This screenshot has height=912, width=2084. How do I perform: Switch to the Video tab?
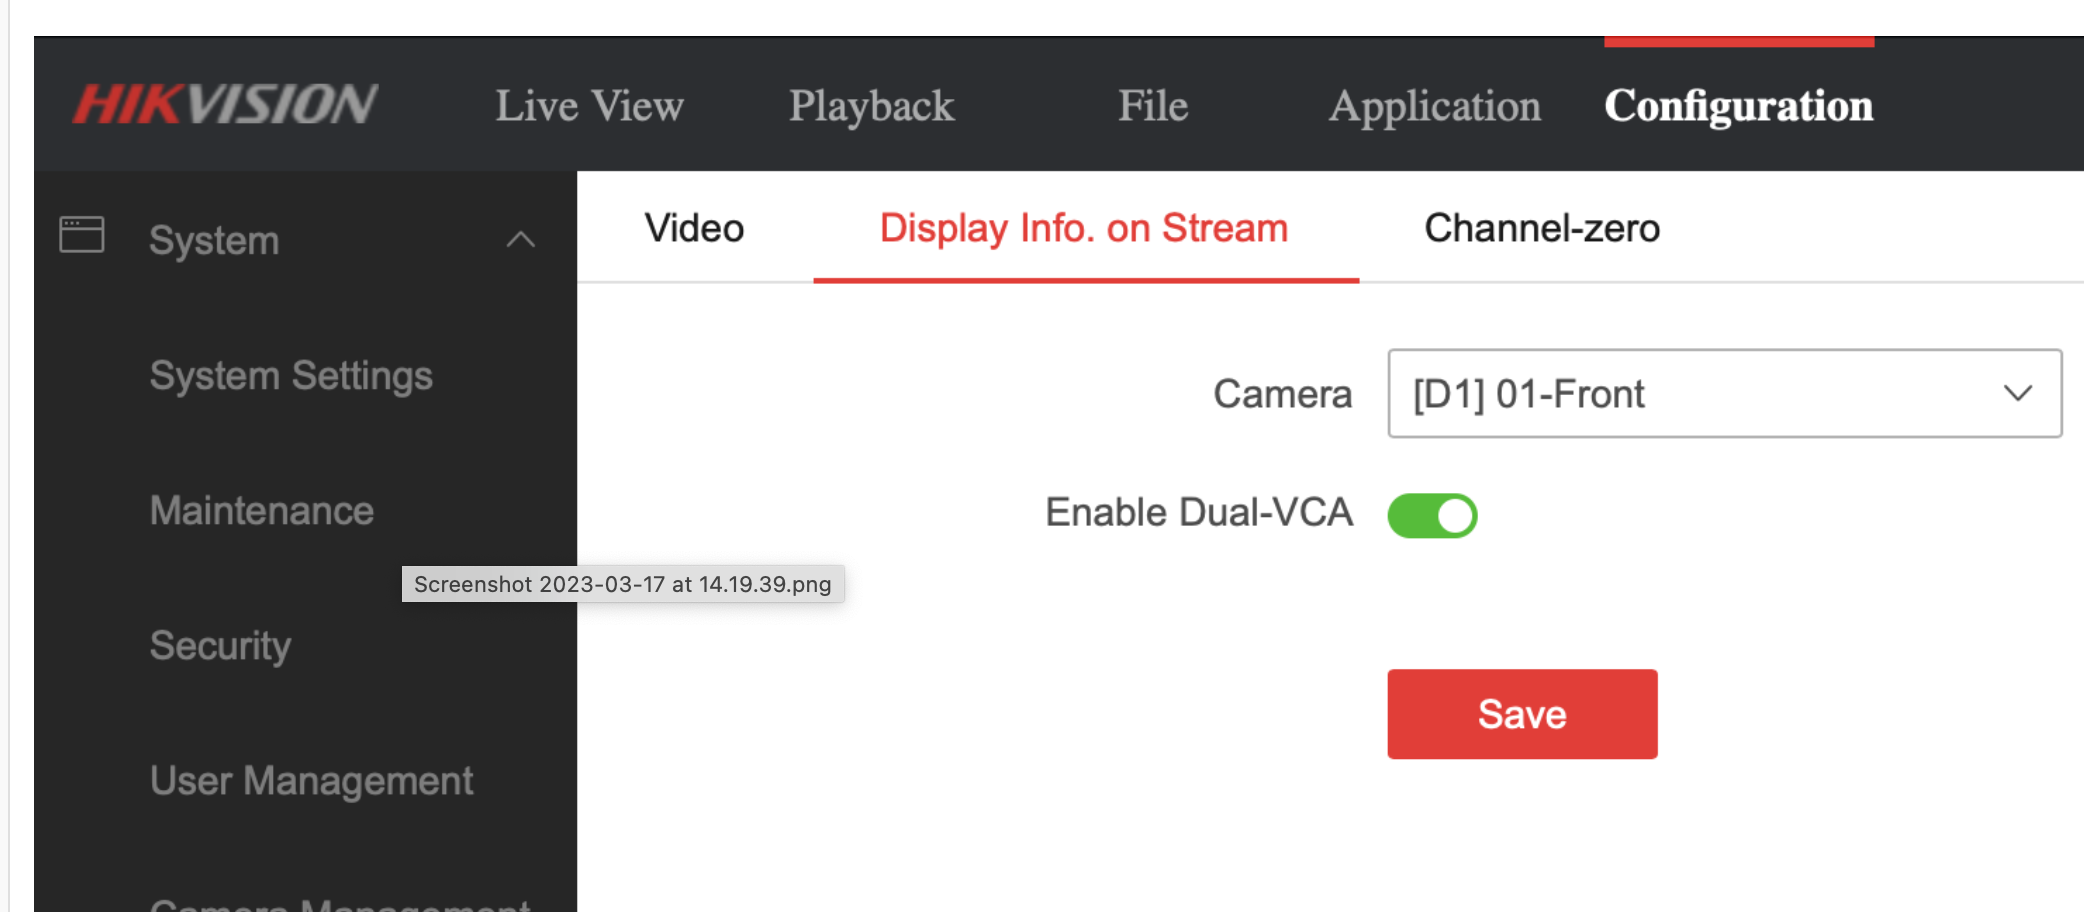pos(694,228)
